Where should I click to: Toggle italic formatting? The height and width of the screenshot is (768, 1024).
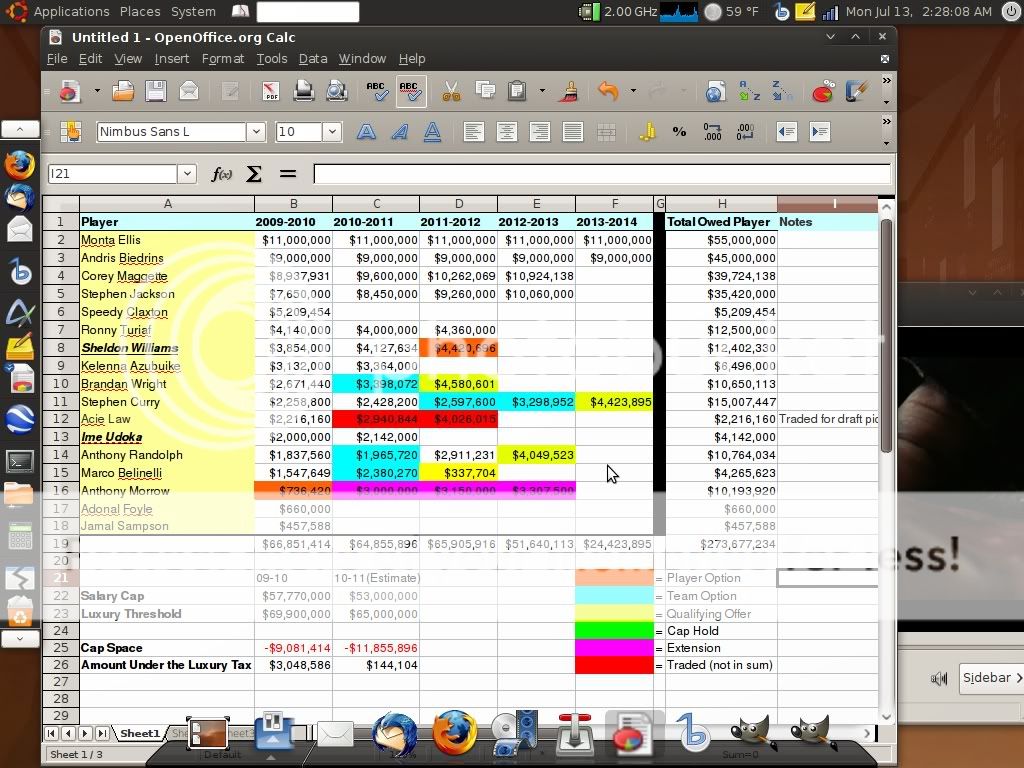tap(399, 132)
